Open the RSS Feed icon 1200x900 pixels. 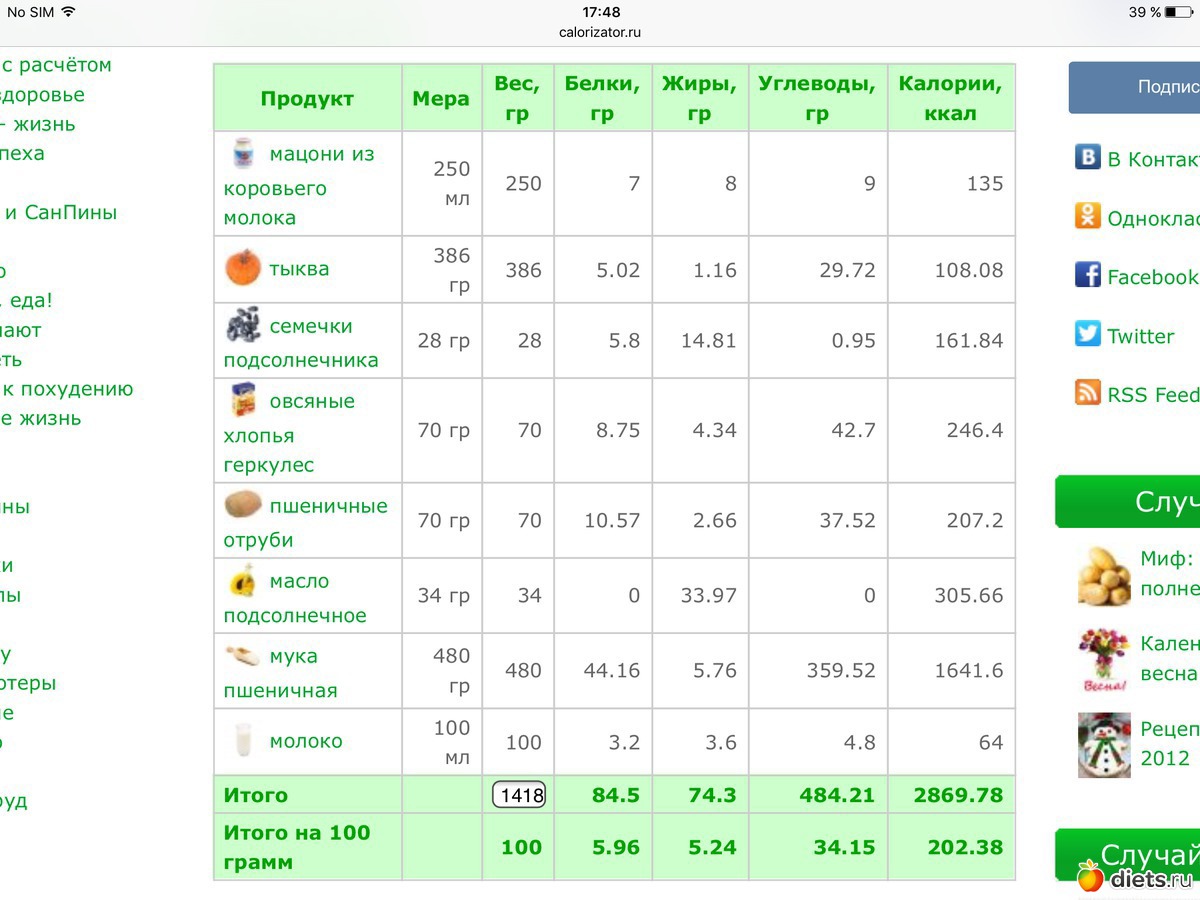pos(1087,393)
